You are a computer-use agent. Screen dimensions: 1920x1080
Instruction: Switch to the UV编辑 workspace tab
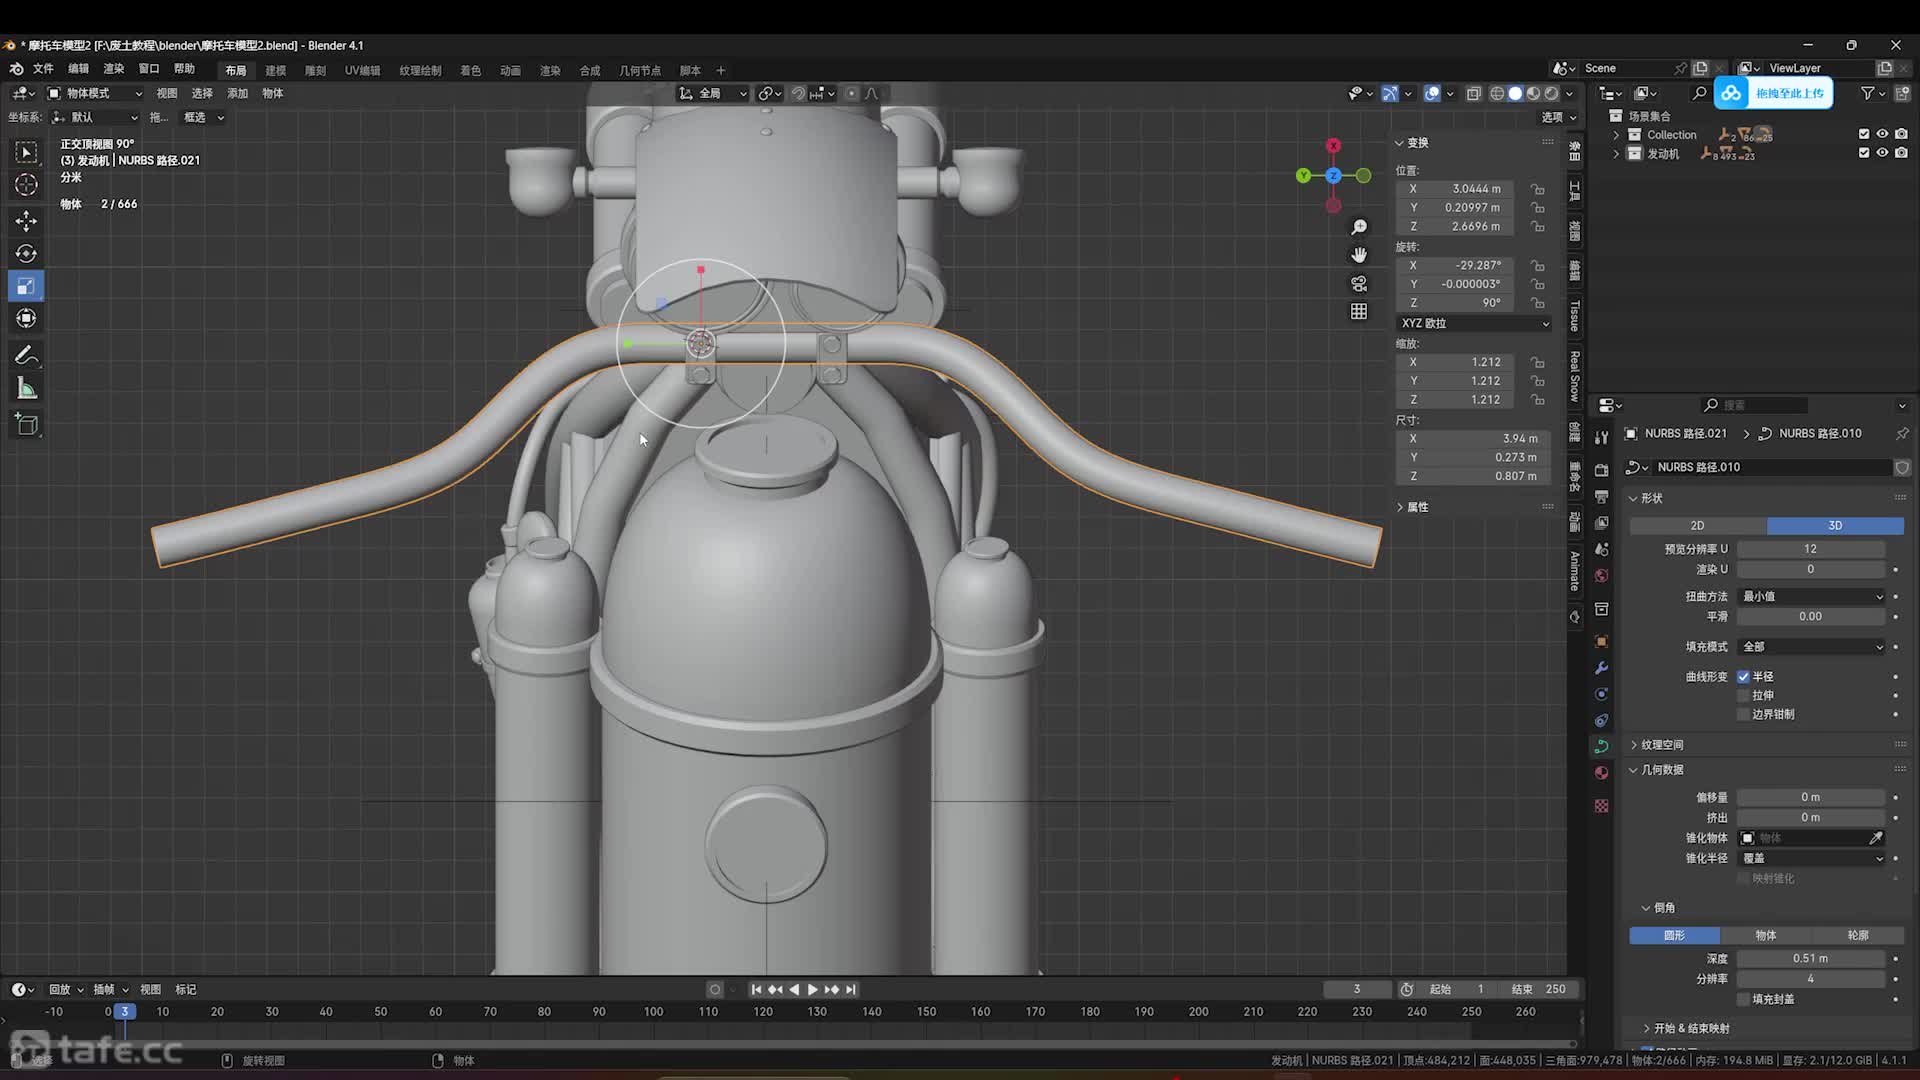[362, 71]
